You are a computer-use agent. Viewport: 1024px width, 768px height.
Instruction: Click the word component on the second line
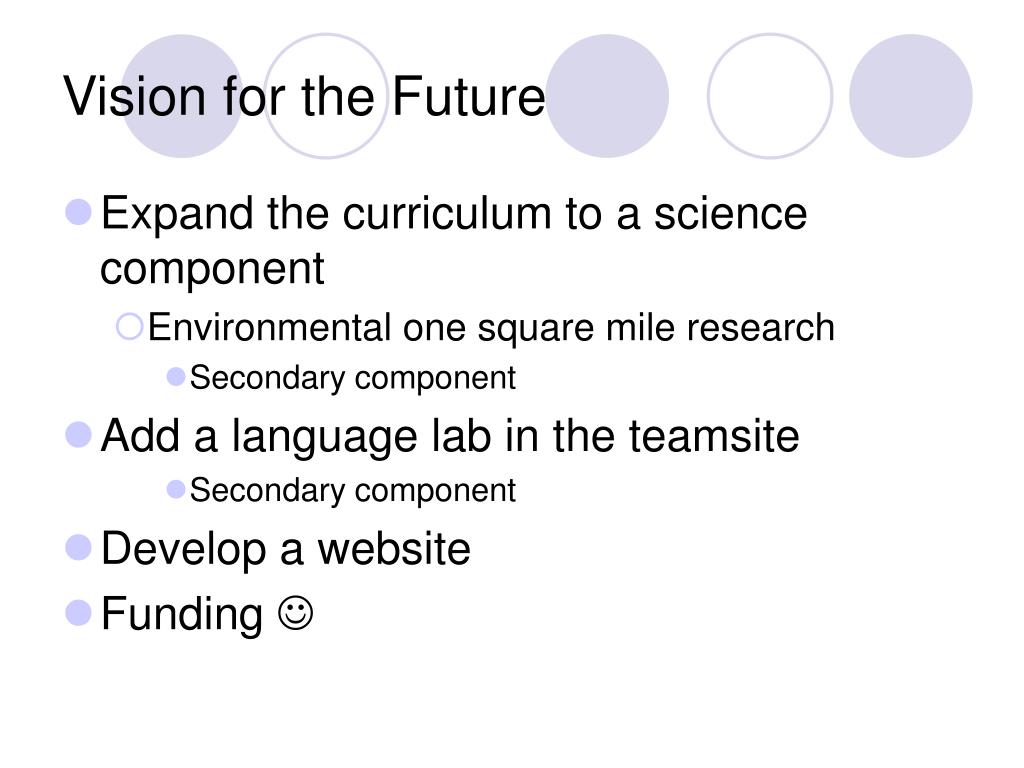click(x=212, y=269)
